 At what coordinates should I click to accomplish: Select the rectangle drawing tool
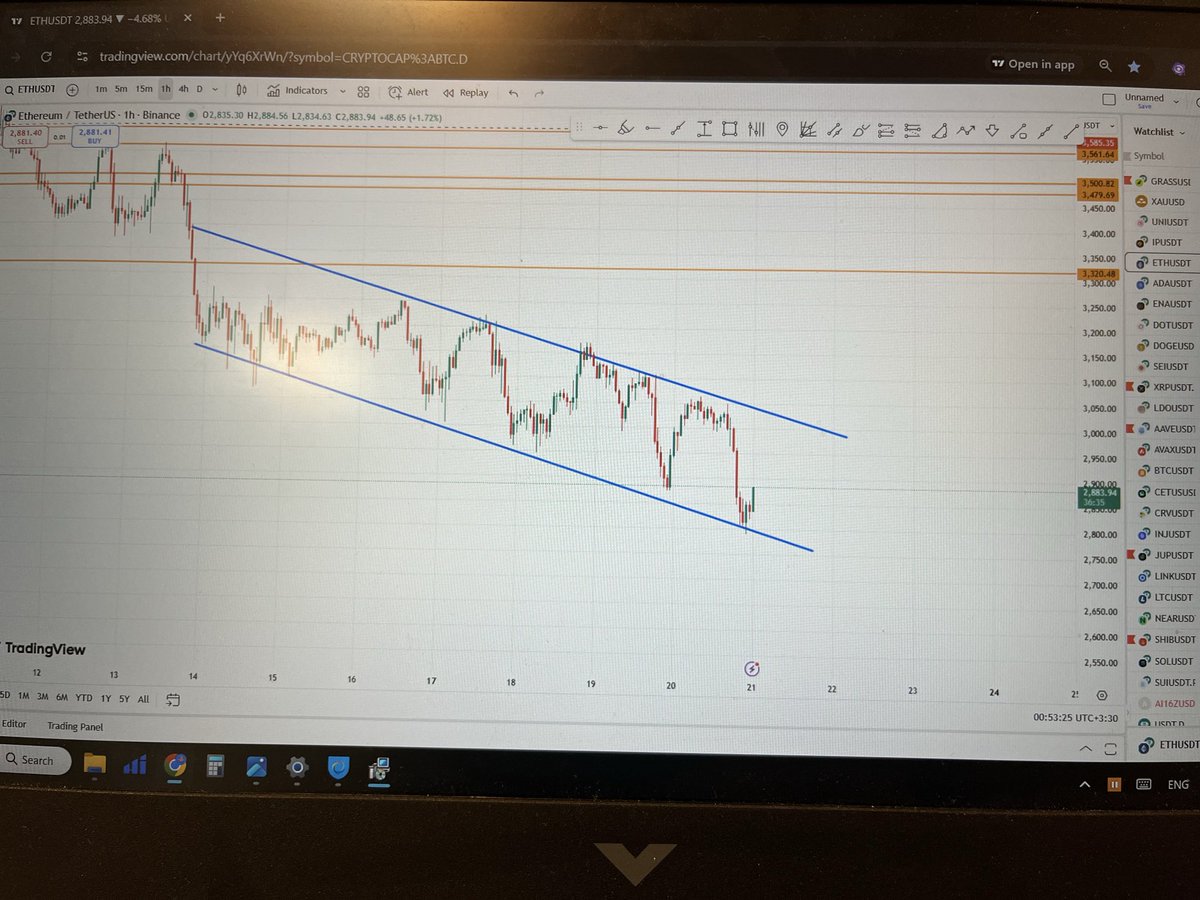click(x=729, y=128)
